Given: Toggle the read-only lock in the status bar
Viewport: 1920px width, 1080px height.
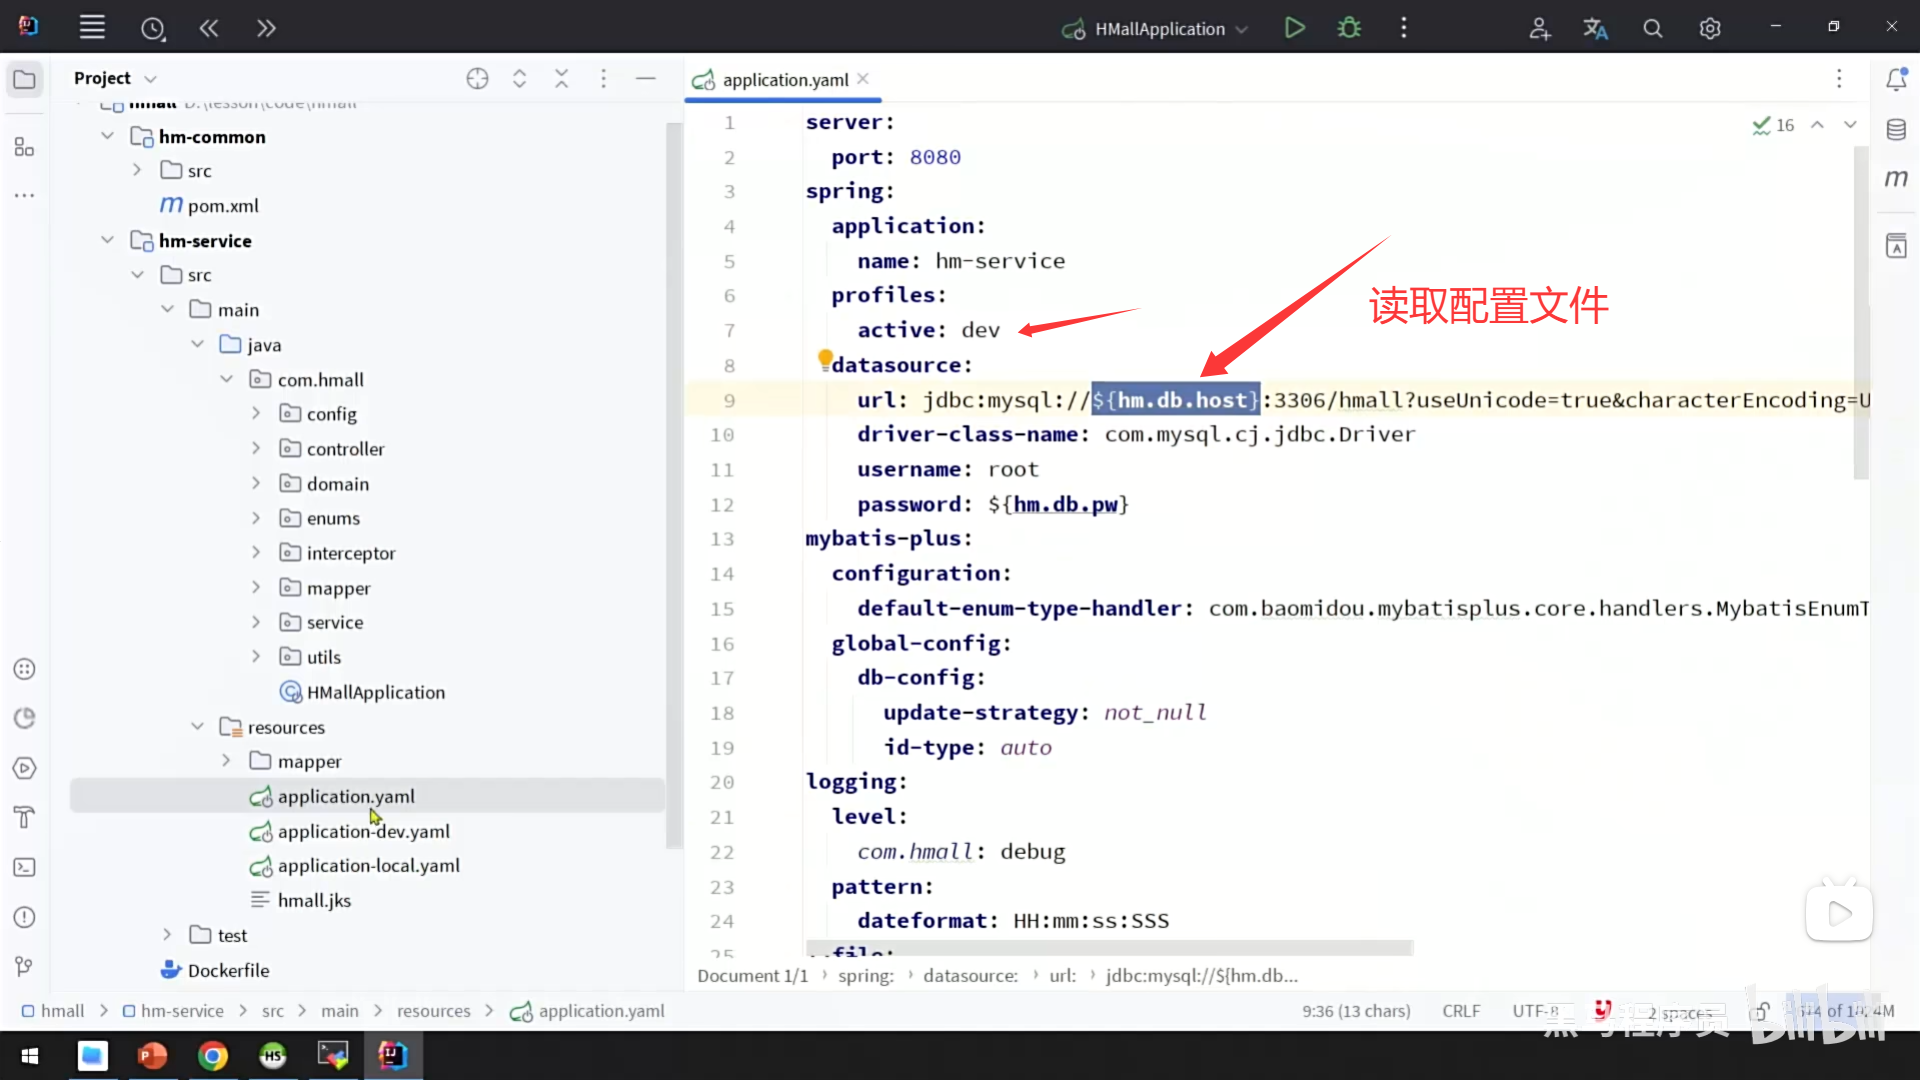Looking at the screenshot, I should click(x=1762, y=1011).
